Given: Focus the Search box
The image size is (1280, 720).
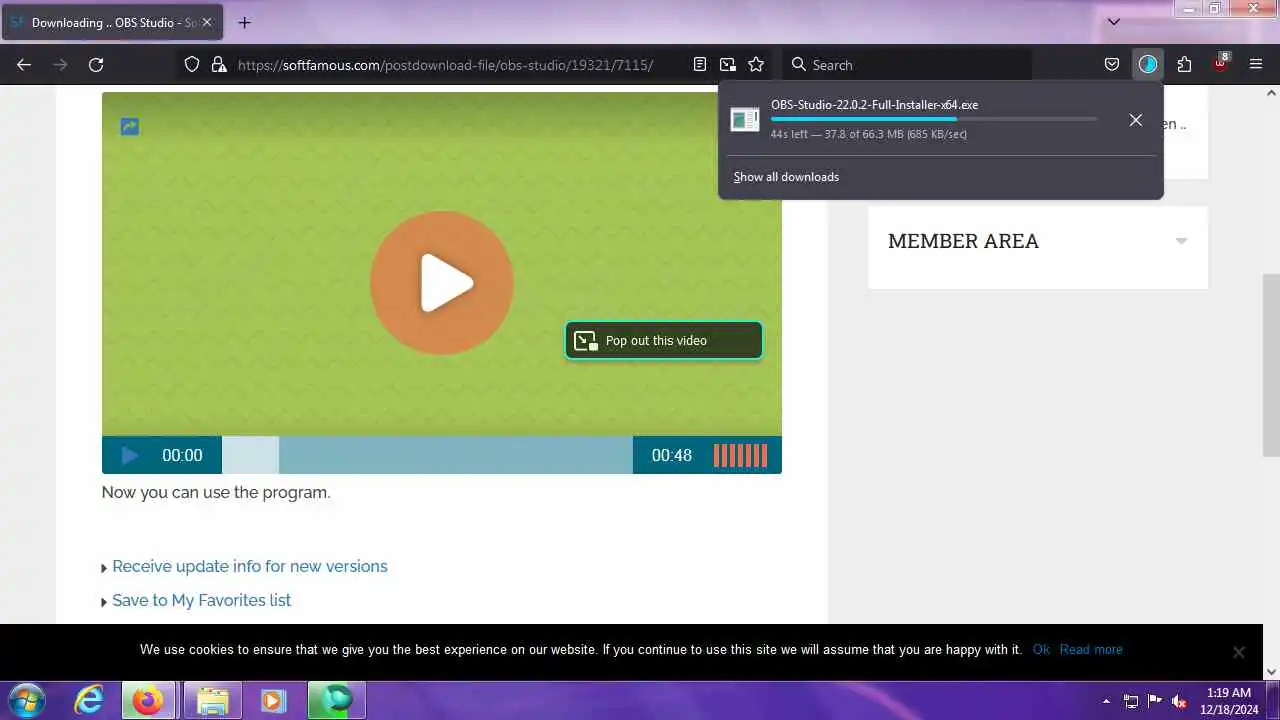Looking at the screenshot, I should (907, 64).
